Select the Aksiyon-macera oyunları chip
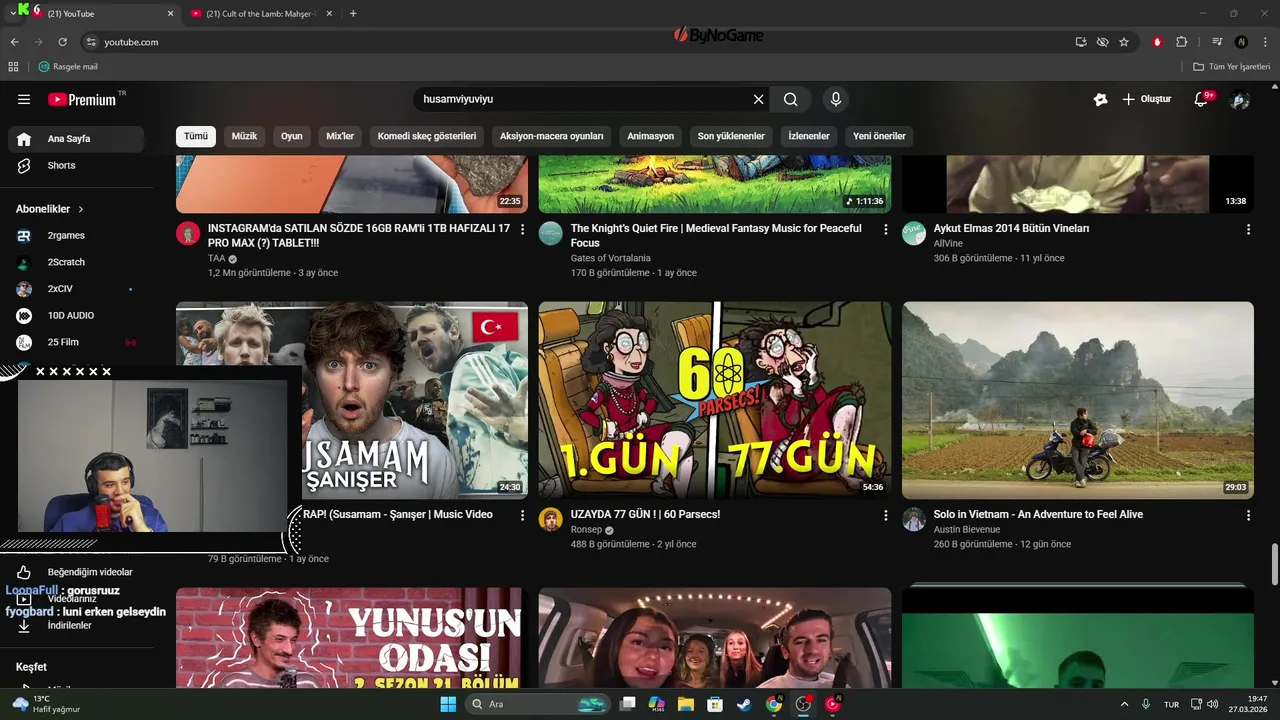Screen dimensions: 1280x720 tap(552, 136)
